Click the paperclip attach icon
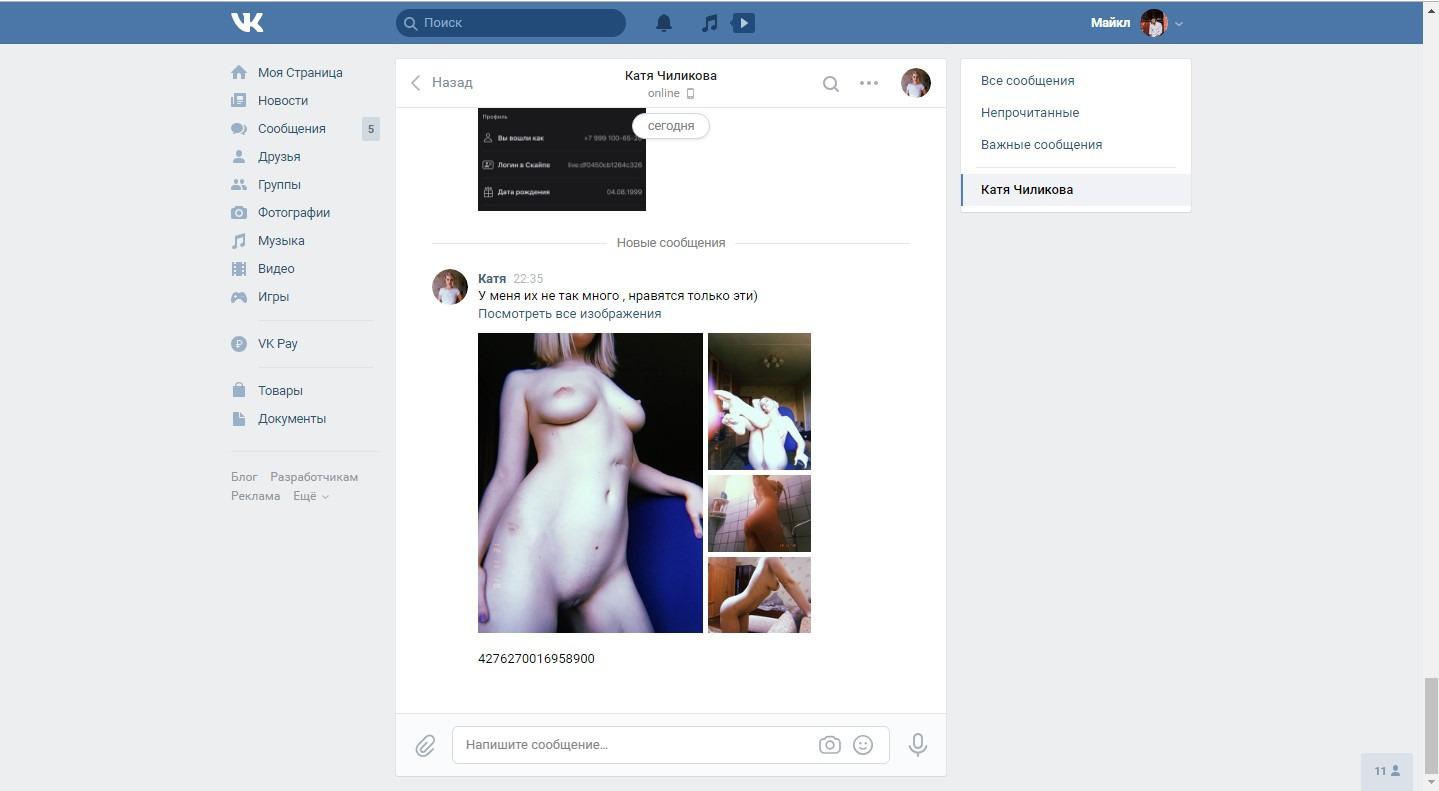Viewport: 1439px width, 791px height. 425,745
